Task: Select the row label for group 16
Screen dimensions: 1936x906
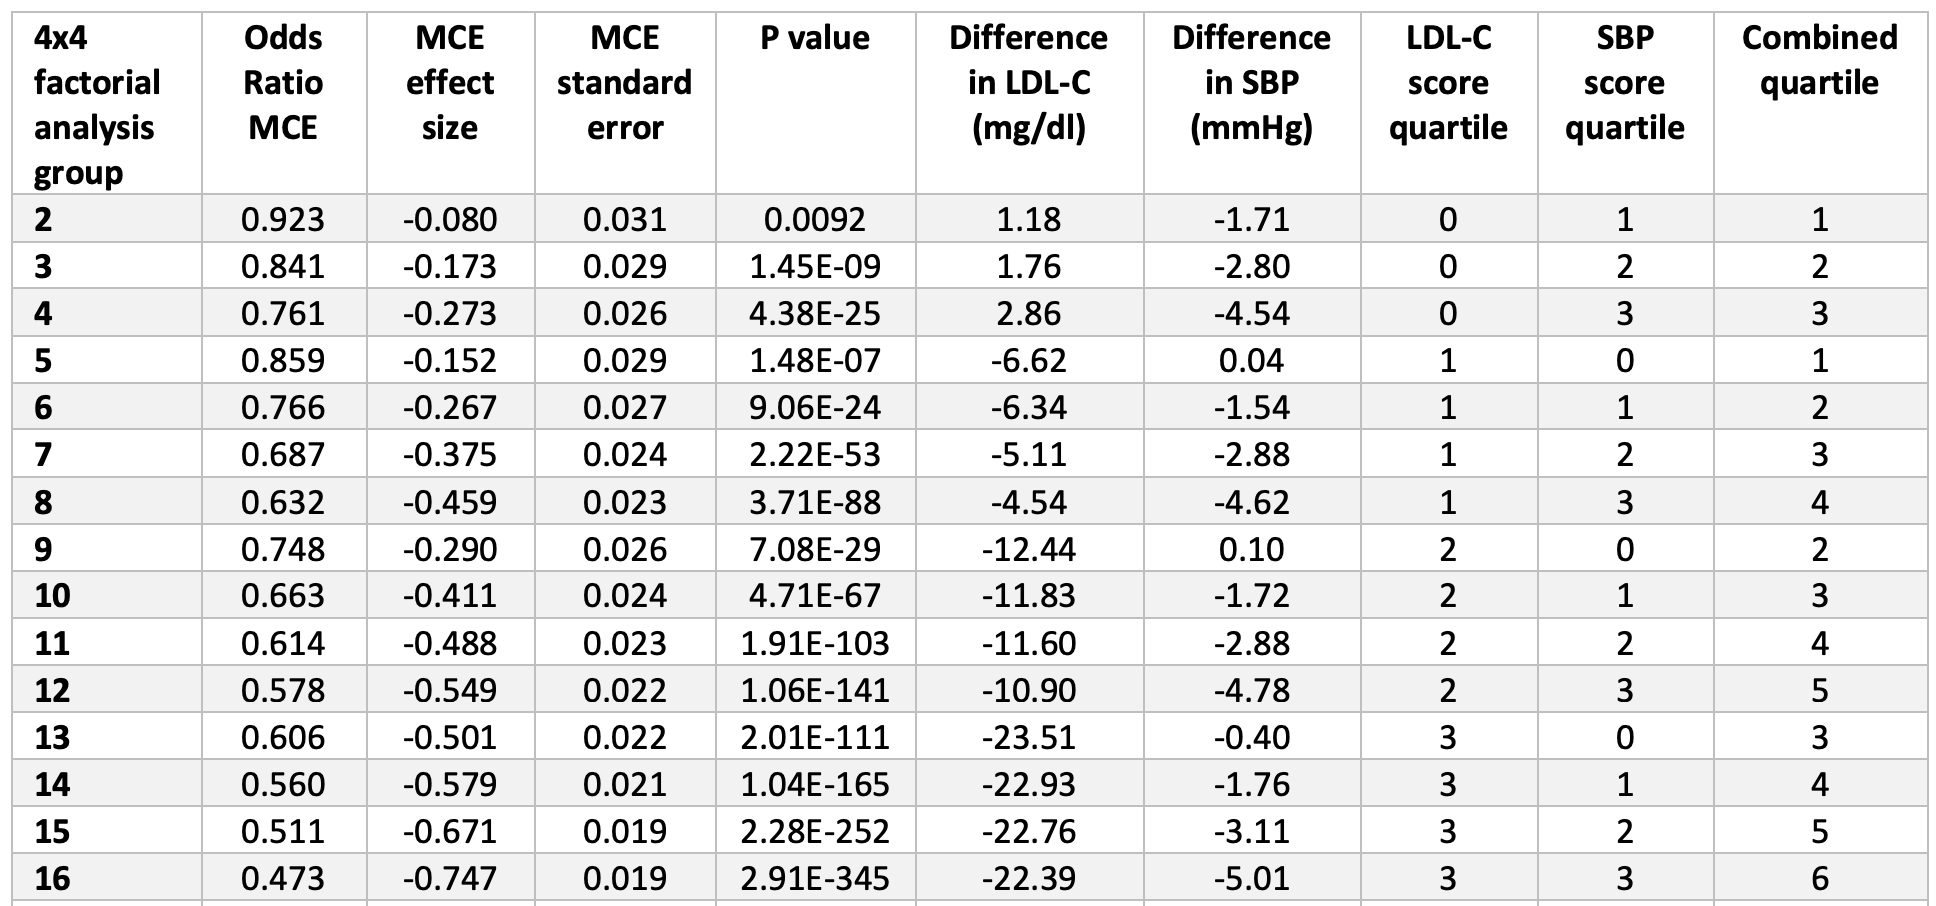Action: click(x=53, y=878)
